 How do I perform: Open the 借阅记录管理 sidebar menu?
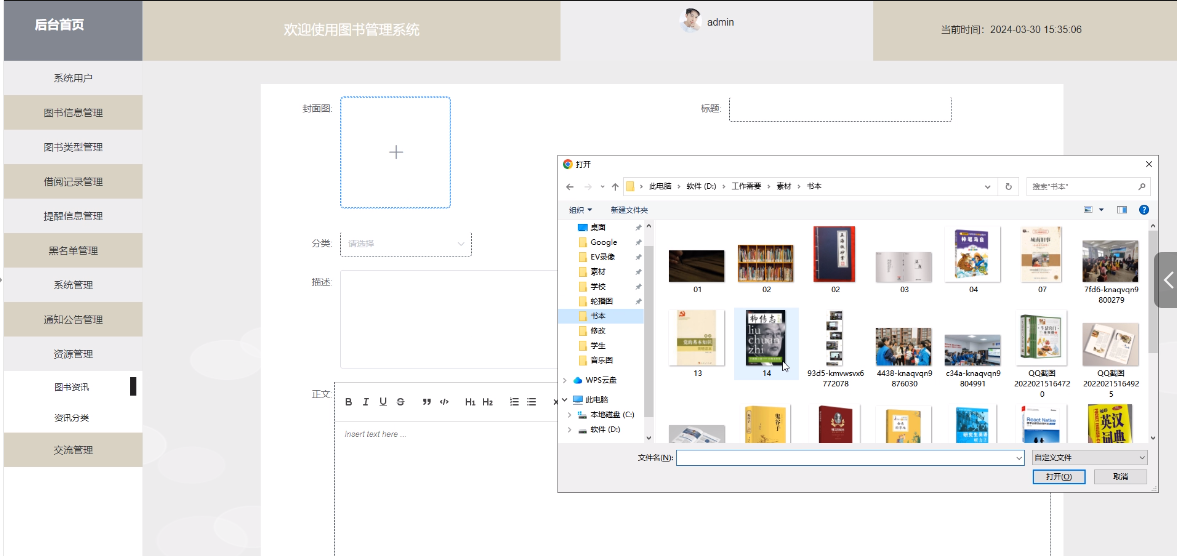pyautogui.click(x=73, y=182)
